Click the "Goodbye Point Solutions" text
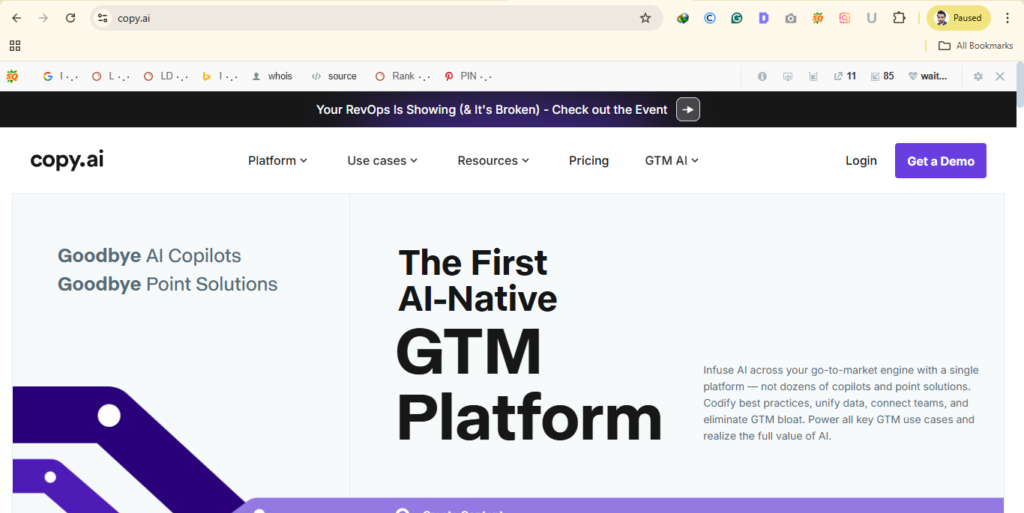 (x=167, y=285)
